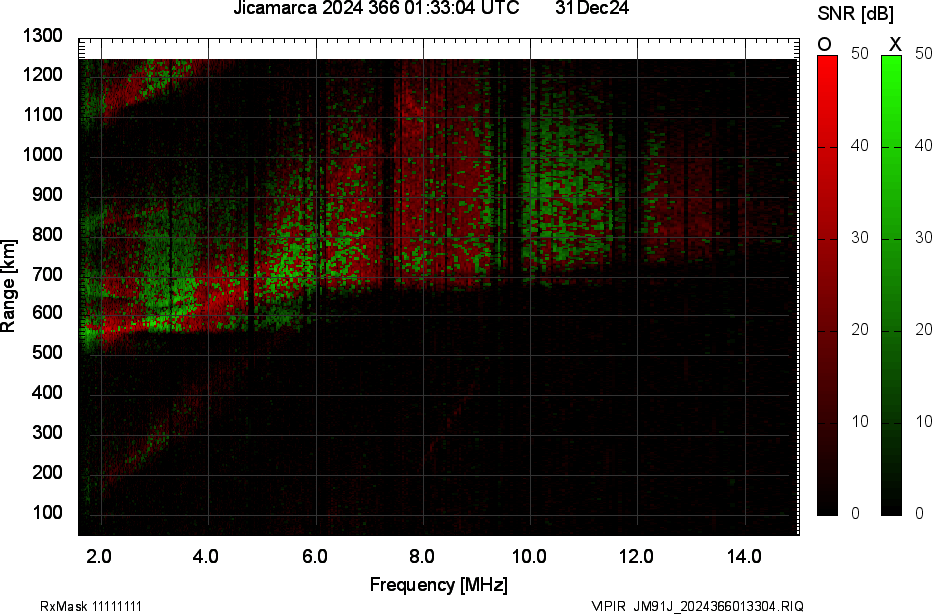The height and width of the screenshot is (614, 932).
Task: Click the 'Range [km]' axis title
Action: point(8,286)
